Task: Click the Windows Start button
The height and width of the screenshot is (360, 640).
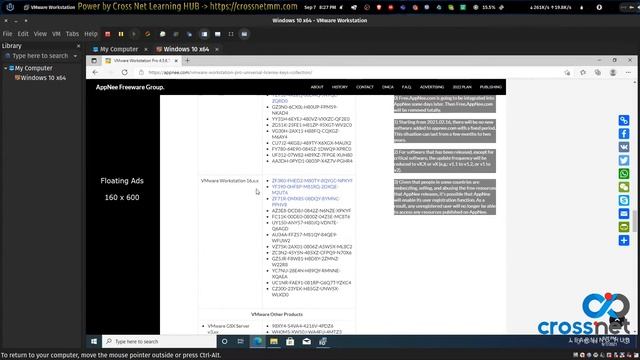Action: (x=94, y=342)
